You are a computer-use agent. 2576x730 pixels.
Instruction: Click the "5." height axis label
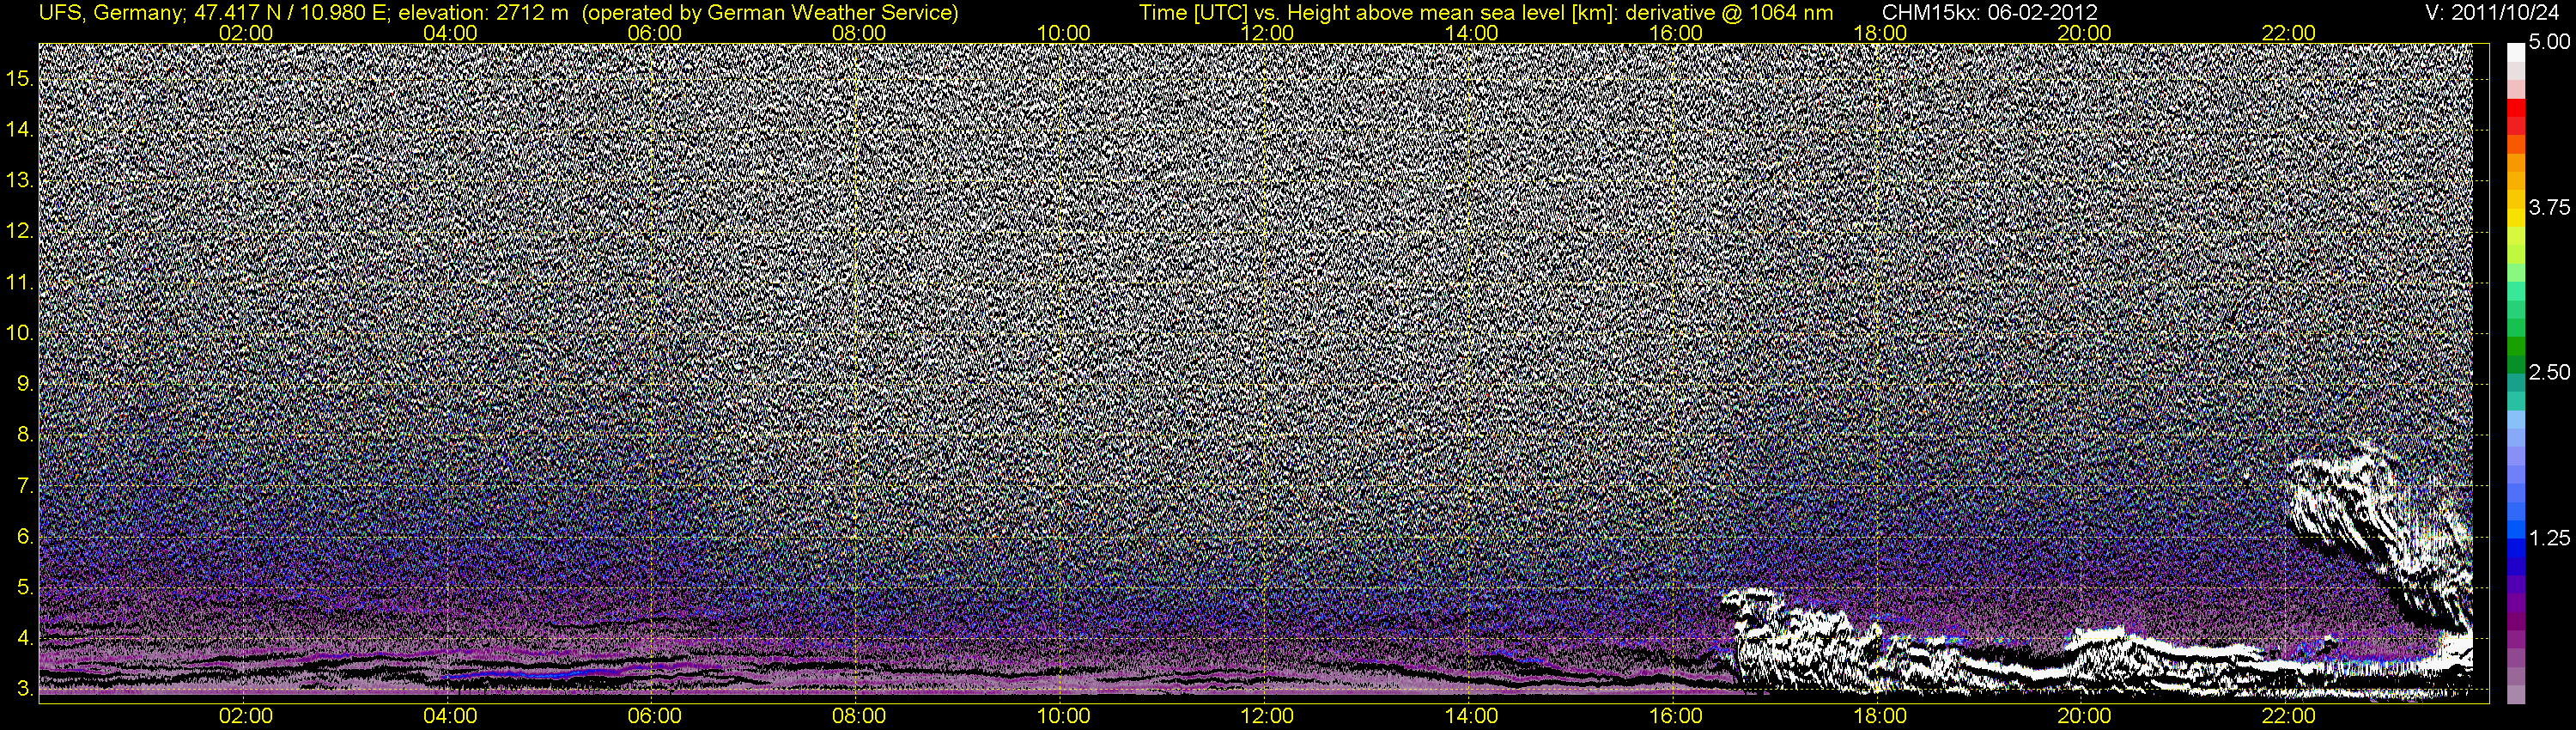pyautogui.click(x=25, y=588)
